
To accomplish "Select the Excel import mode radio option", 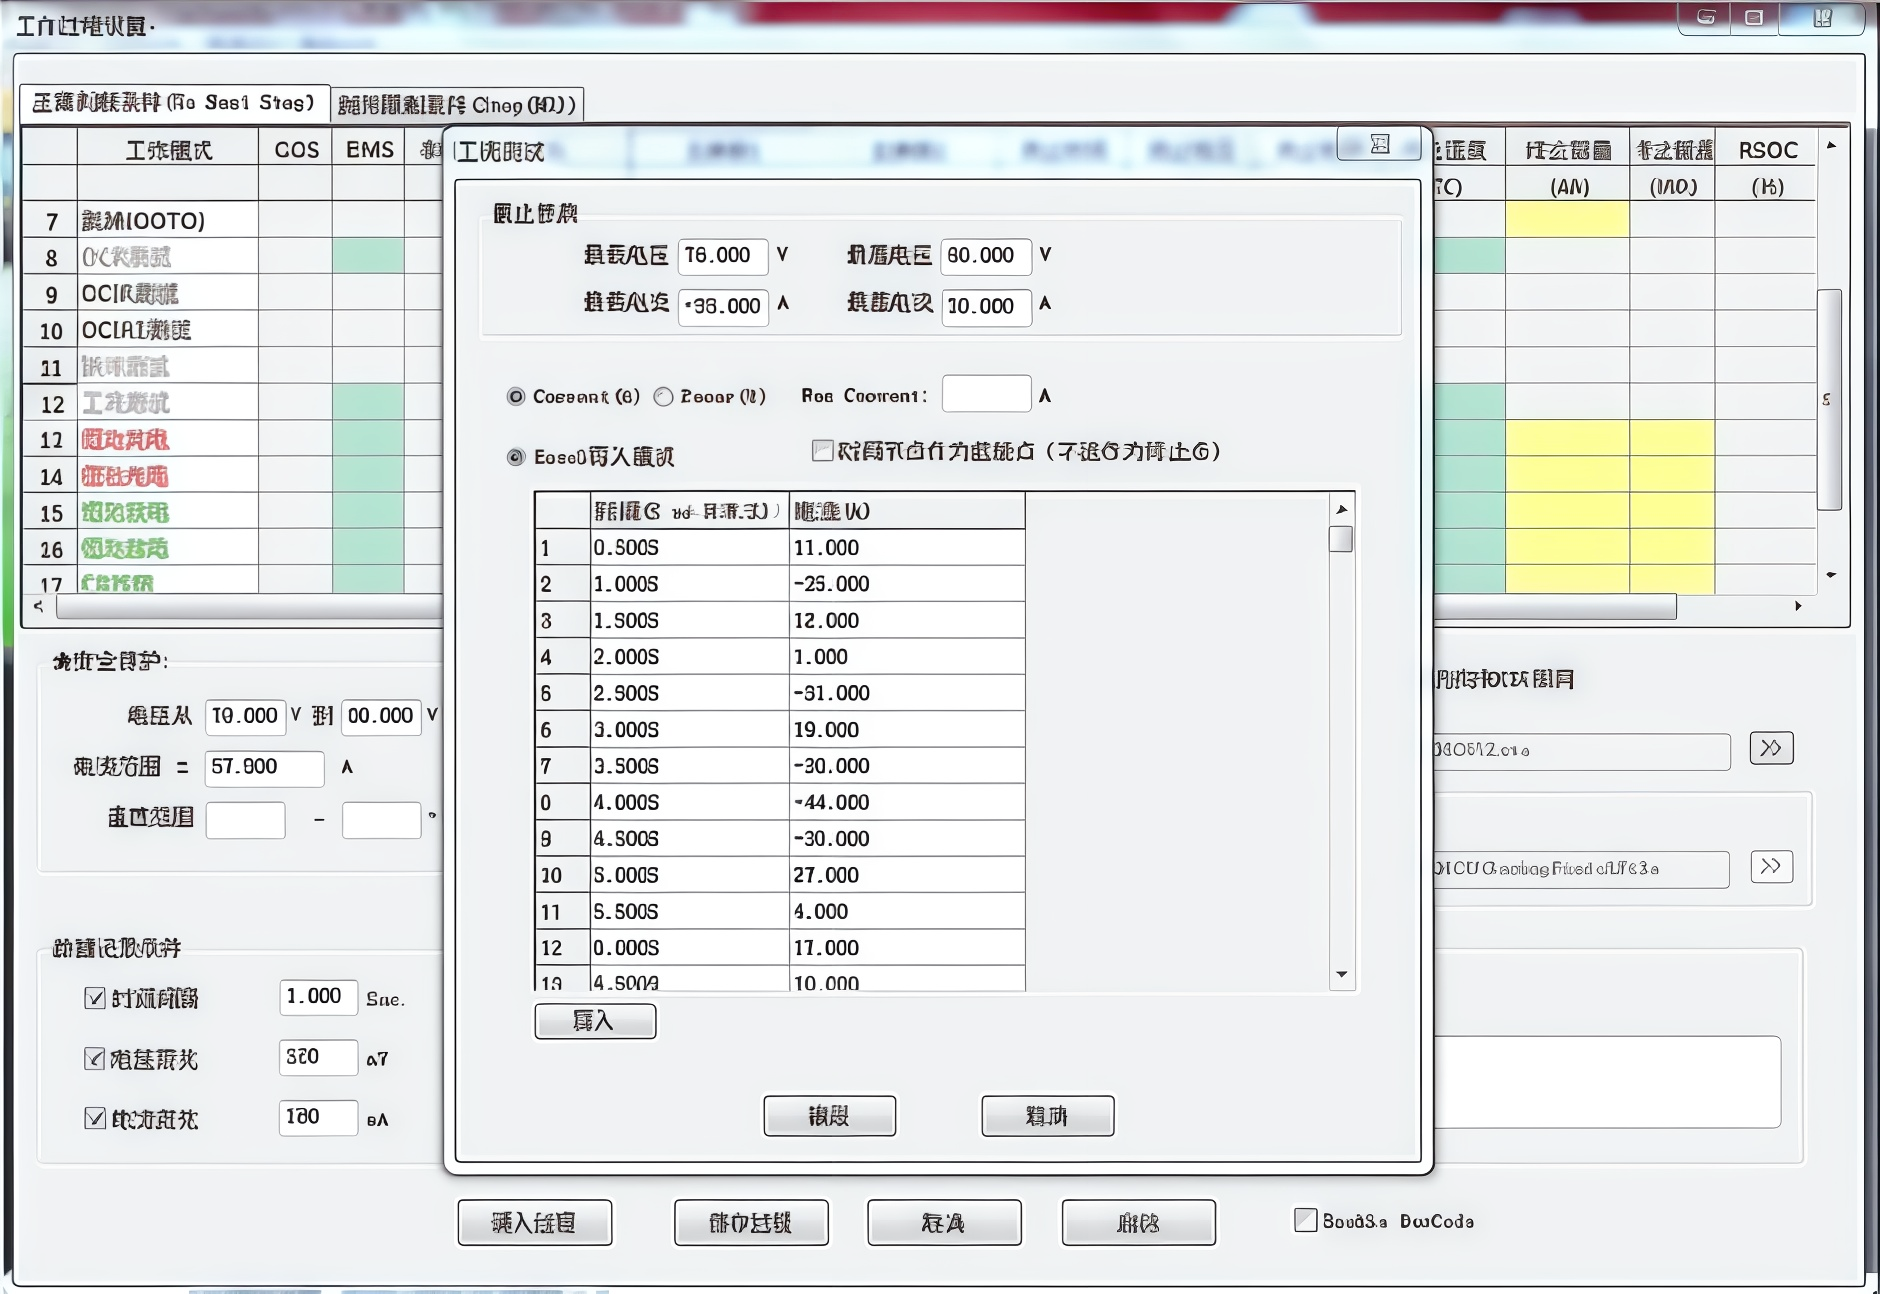I will tap(516, 457).
